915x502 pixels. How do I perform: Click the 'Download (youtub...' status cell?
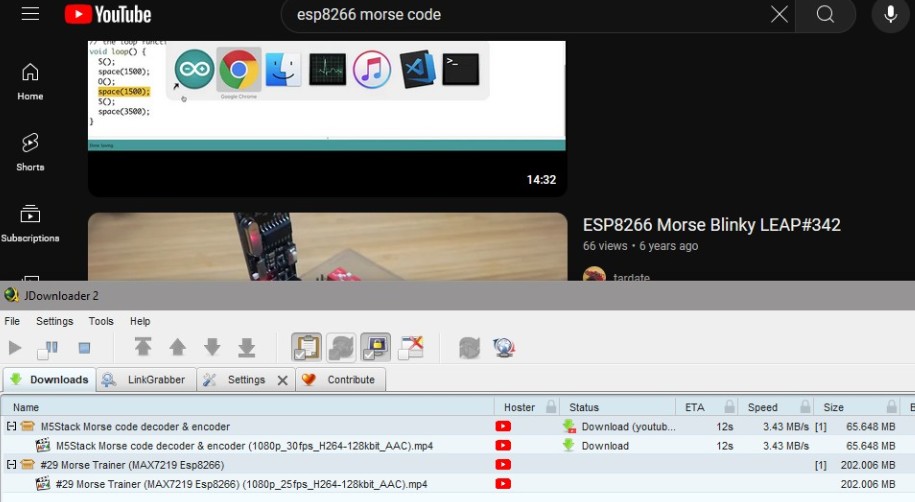[619, 427]
